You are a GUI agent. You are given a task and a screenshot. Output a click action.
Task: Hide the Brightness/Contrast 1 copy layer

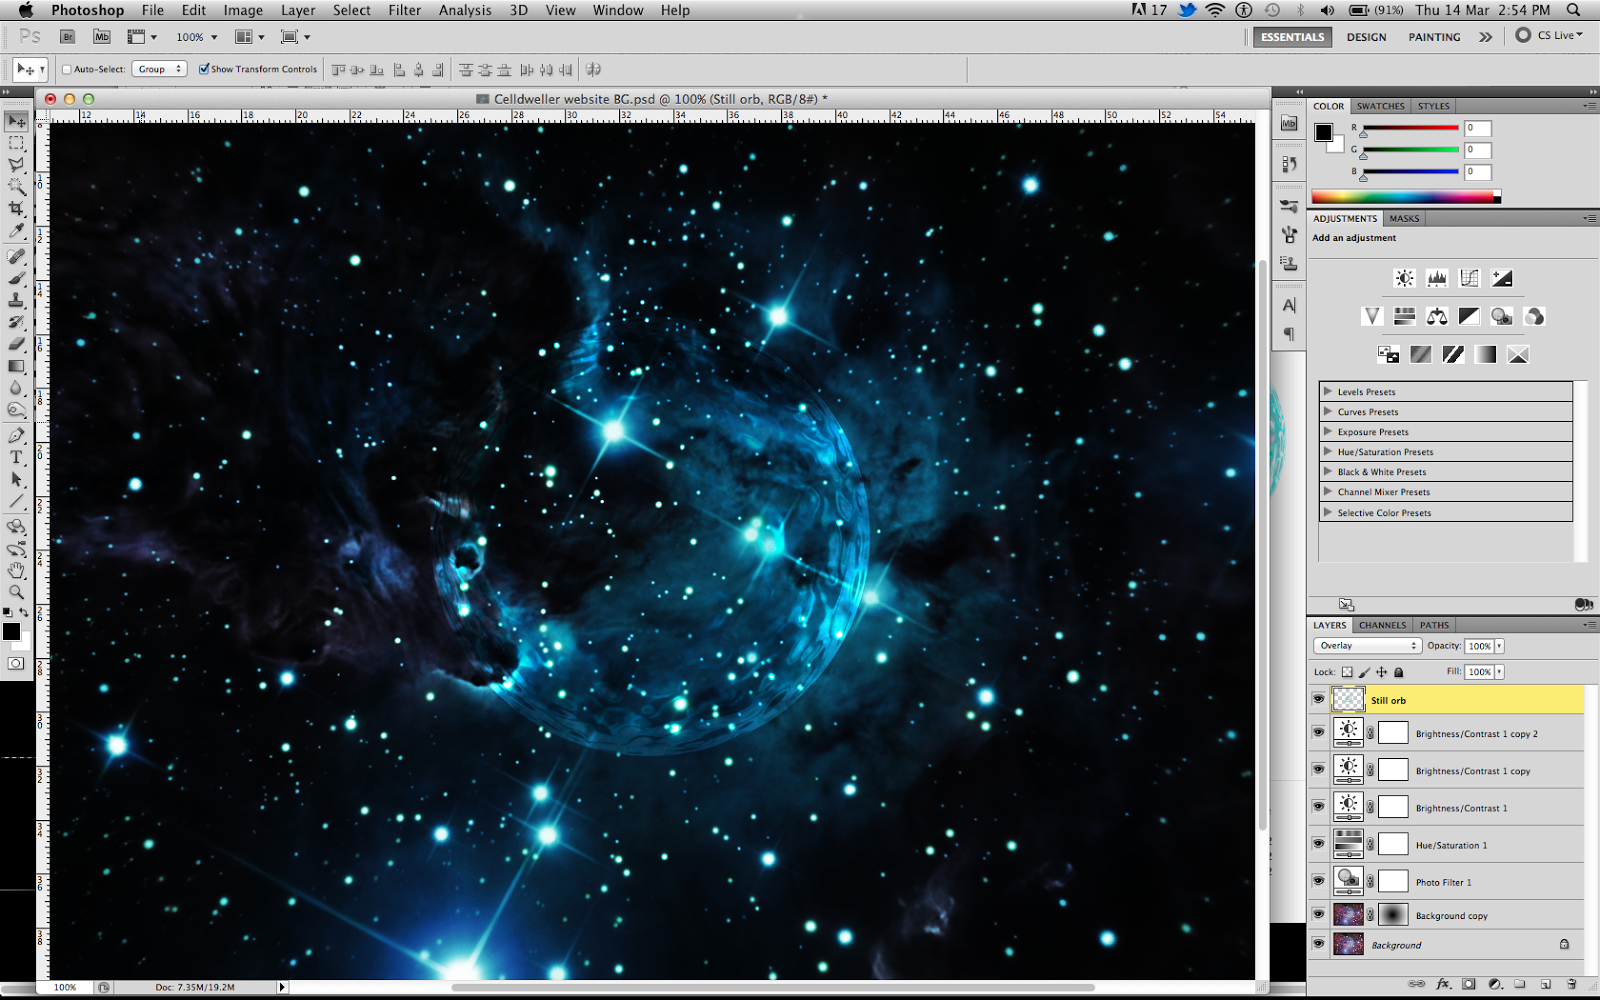click(x=1318, y=769)
